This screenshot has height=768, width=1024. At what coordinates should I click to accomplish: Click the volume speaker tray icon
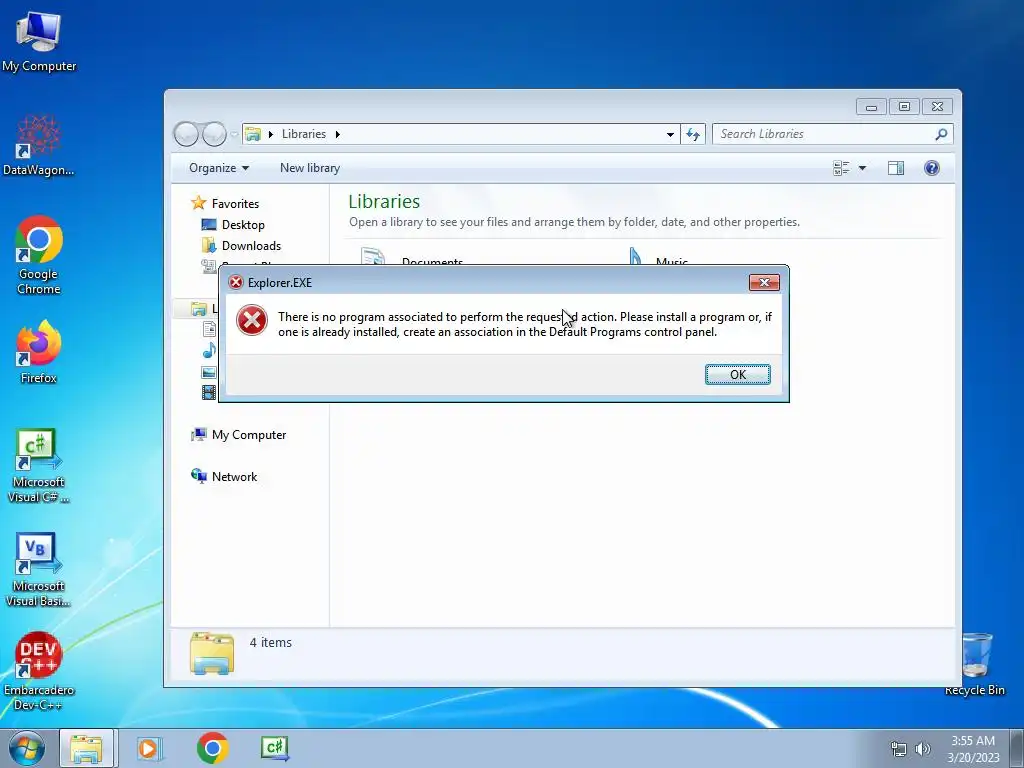(923, 749)
